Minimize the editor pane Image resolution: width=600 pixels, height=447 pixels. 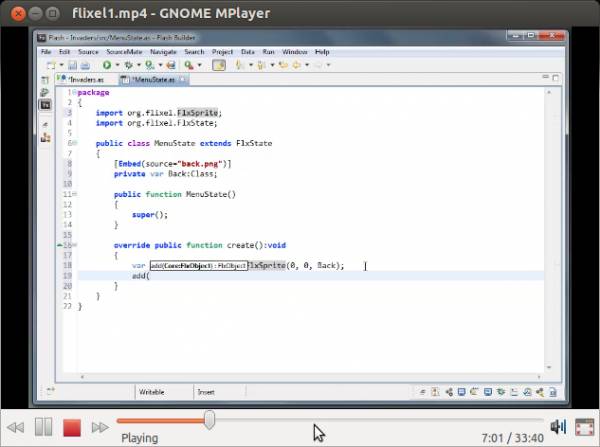[x=546, y=77]
